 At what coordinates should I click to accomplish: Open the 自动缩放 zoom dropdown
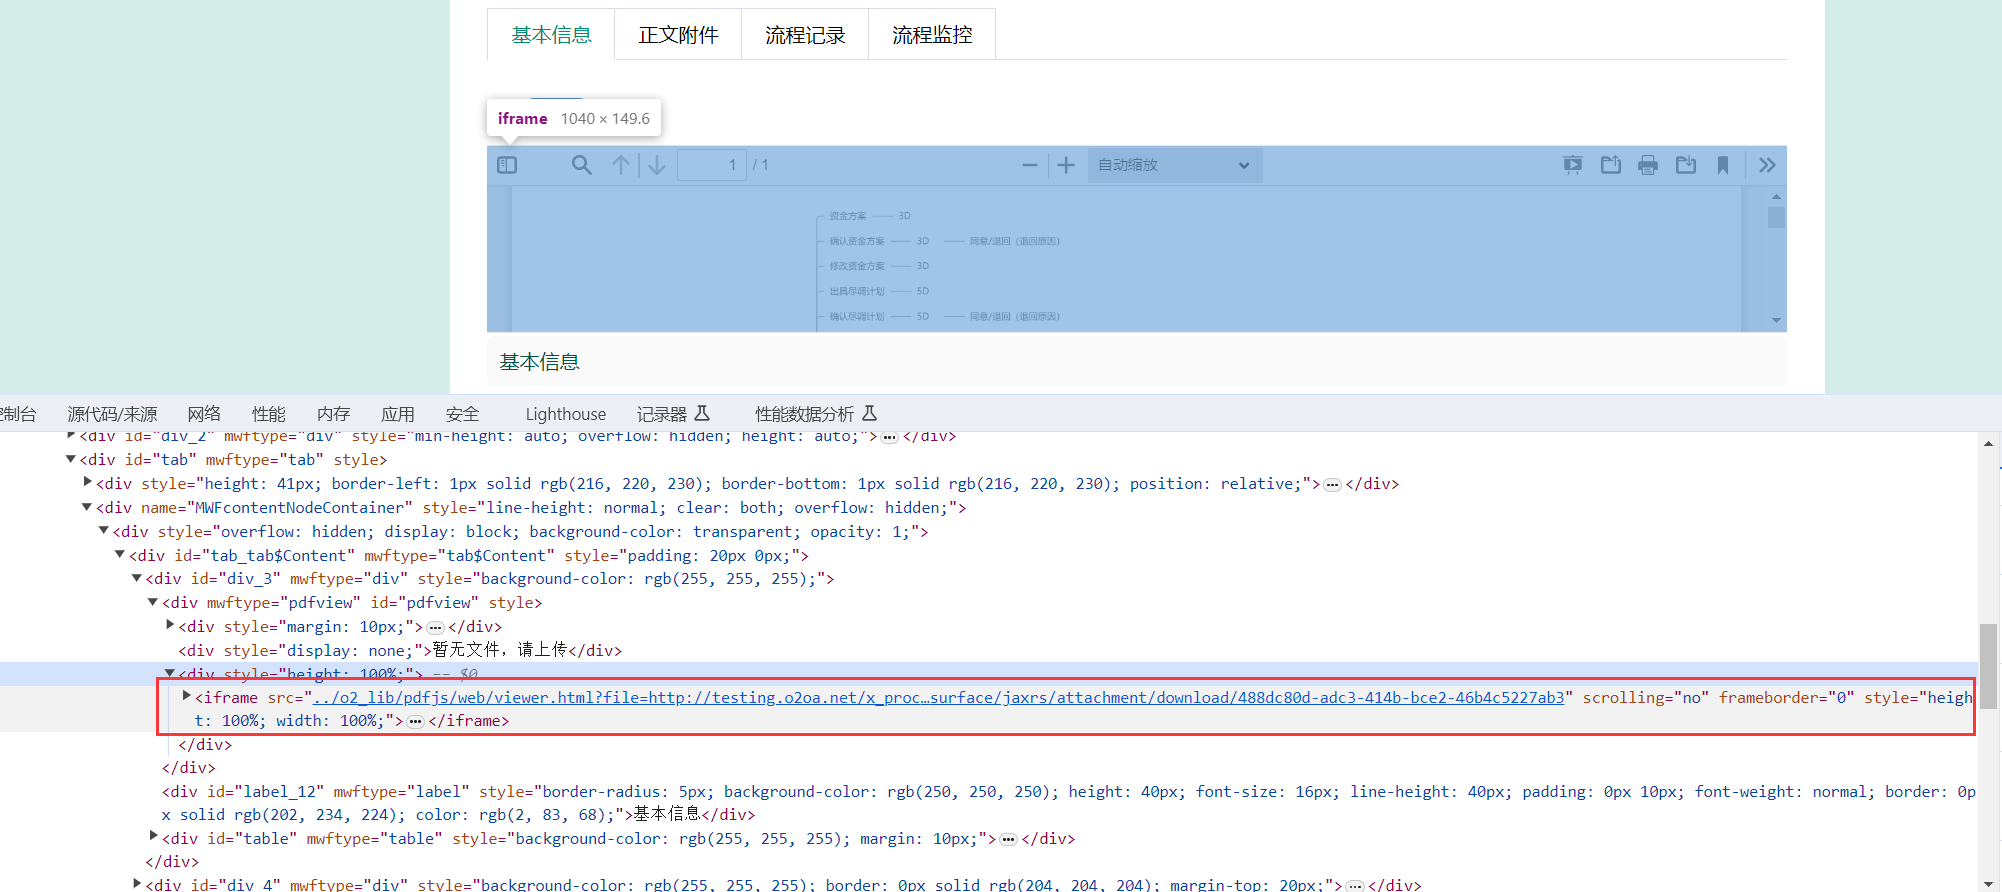click(1175, 165)
